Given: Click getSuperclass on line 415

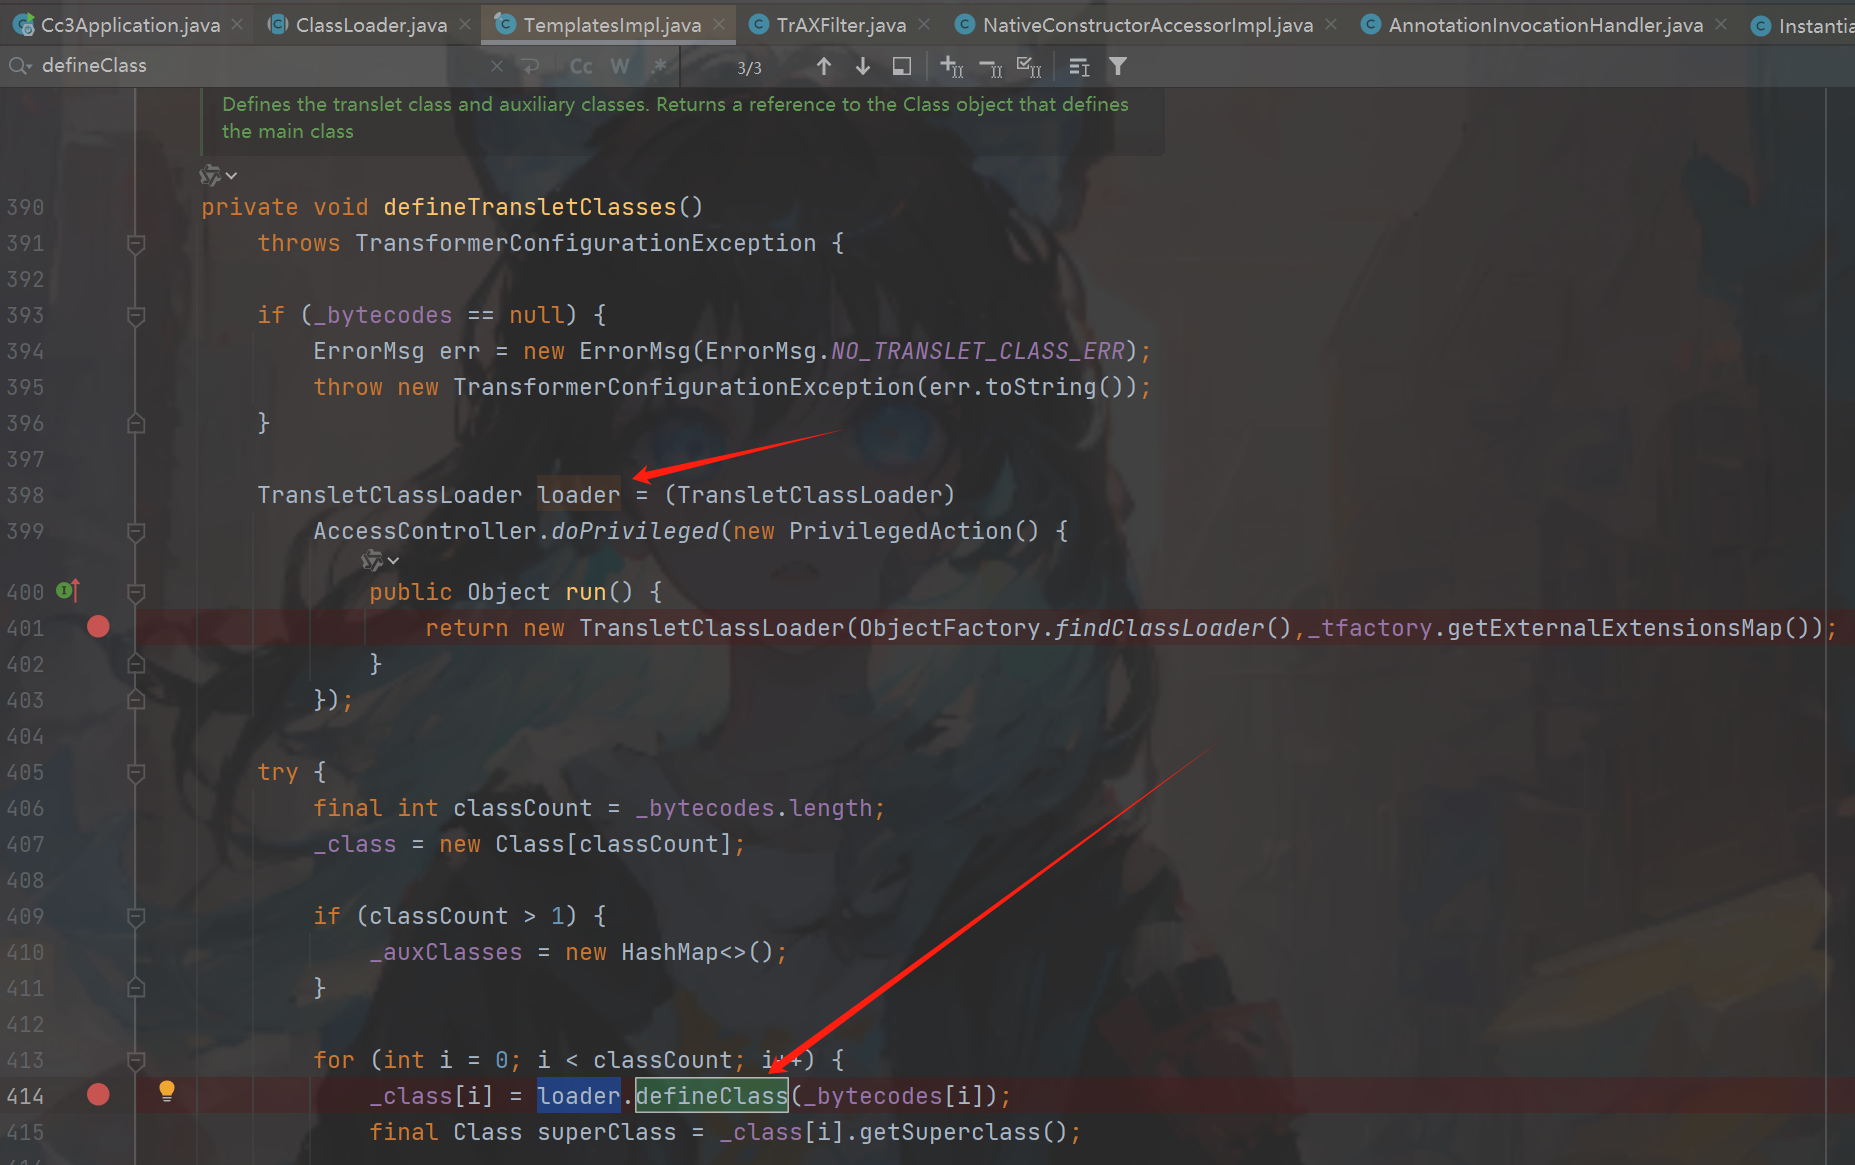Looking at the screenshot, I should [950, 1132].
